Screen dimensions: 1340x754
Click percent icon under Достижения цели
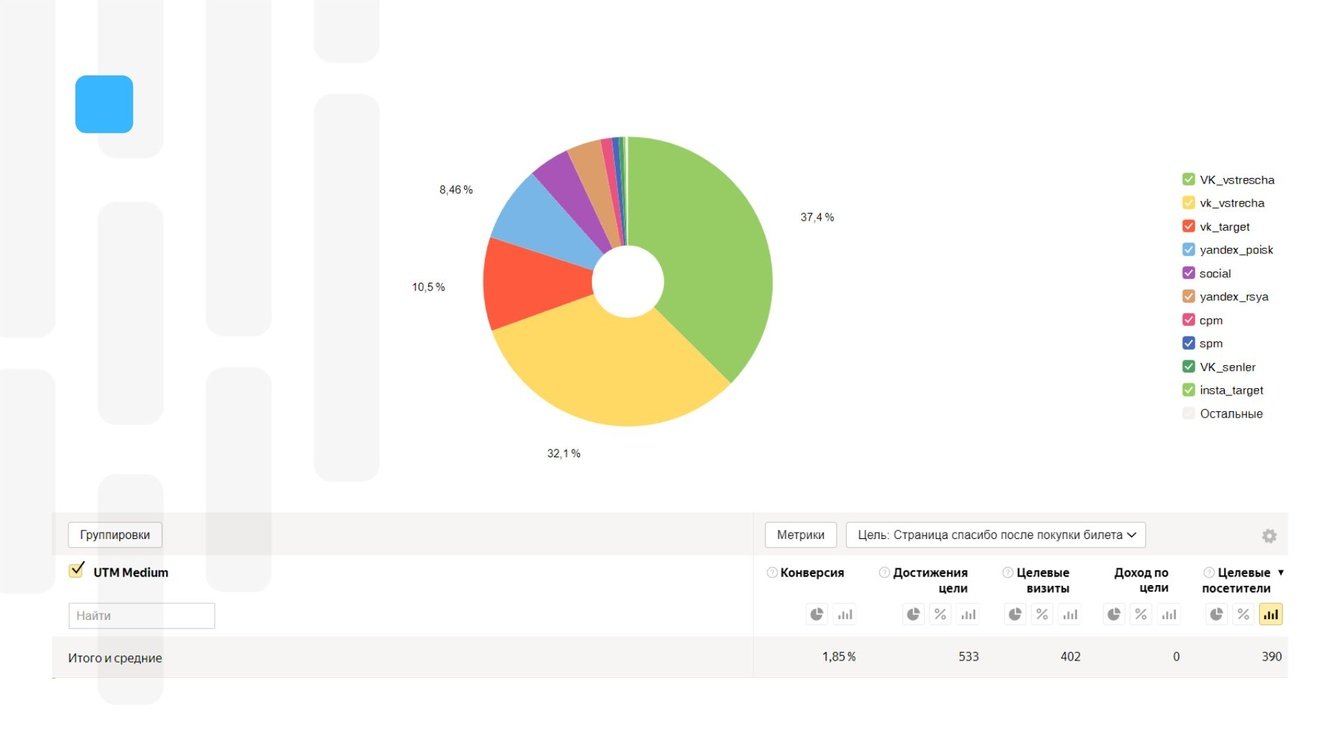coord(940,614)
